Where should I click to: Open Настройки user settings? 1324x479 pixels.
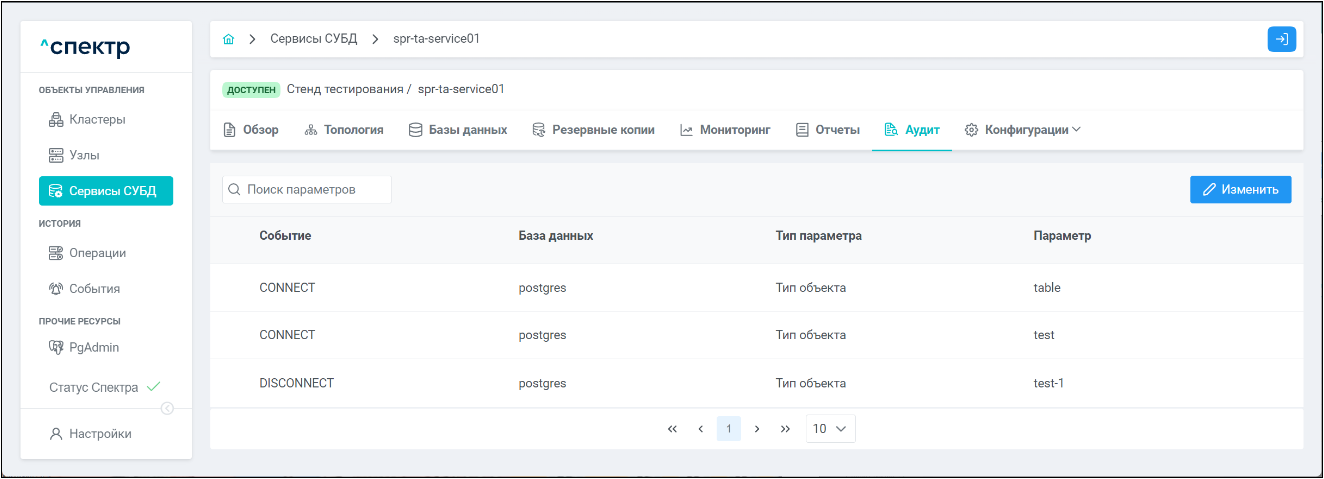click(100, 434)
